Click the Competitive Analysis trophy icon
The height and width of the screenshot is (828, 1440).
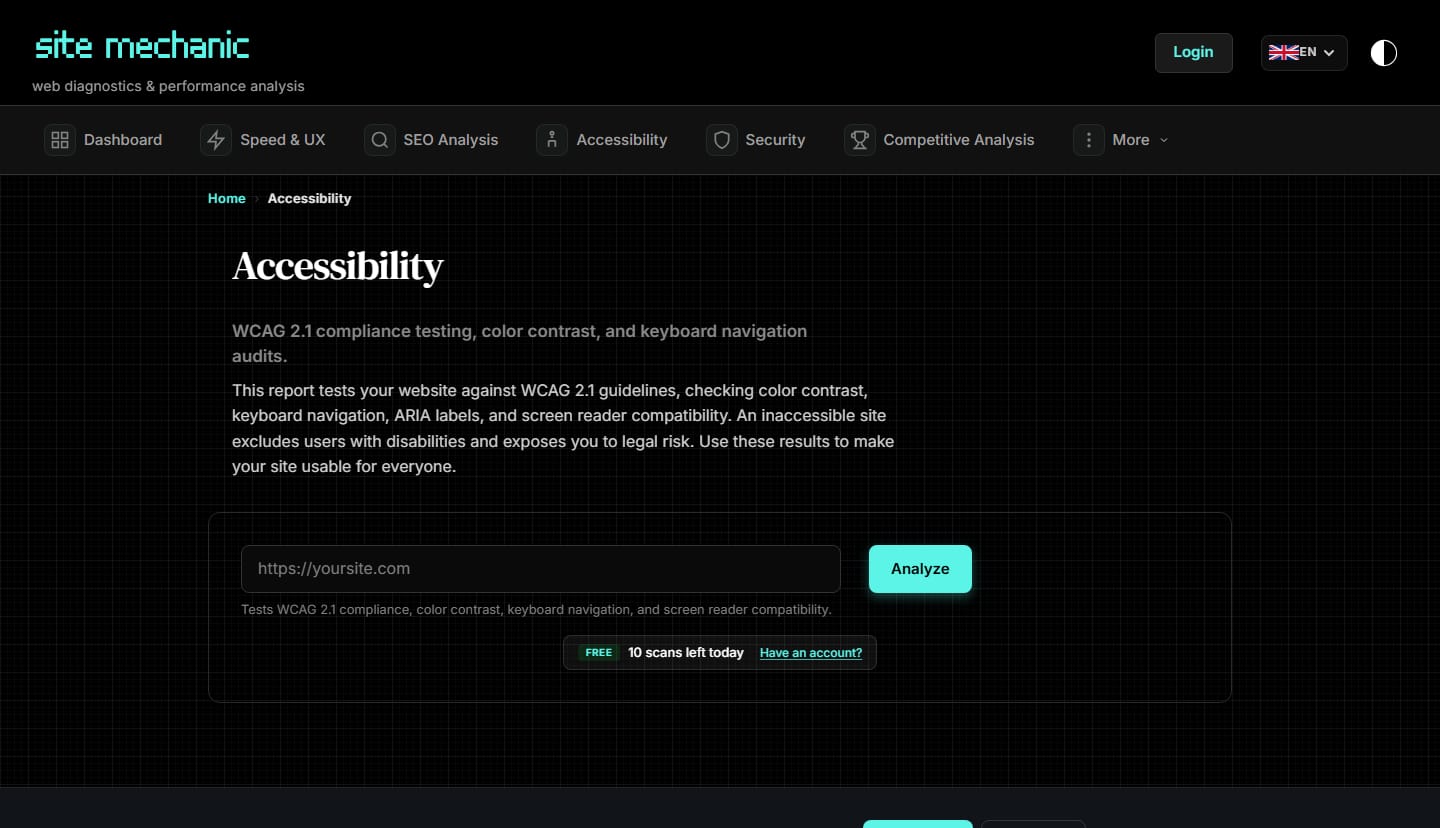[x=860, y=140]
